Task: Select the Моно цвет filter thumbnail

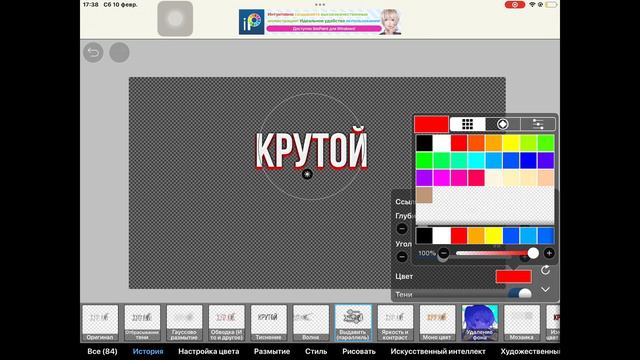Action: click(x=437, y=323)
